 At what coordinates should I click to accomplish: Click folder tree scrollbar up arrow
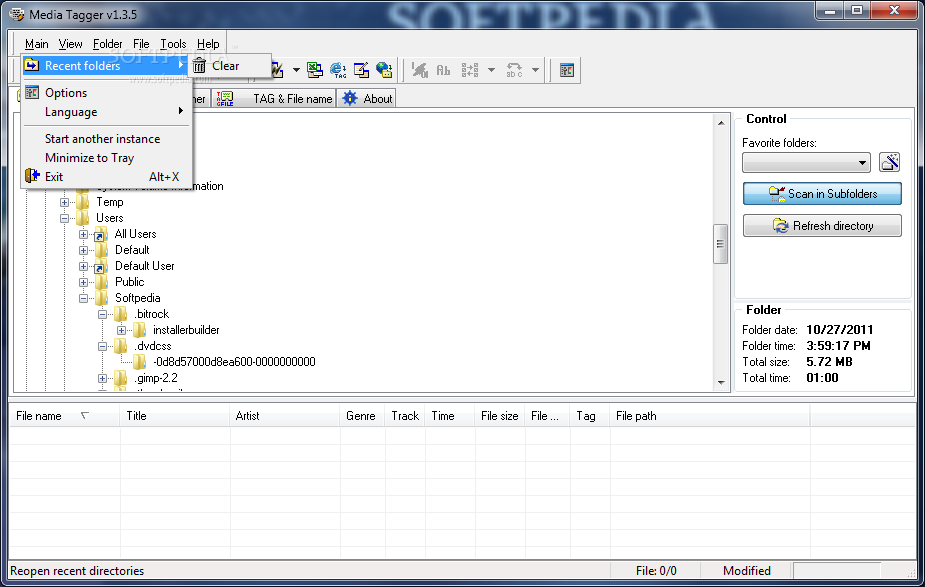[x=721, y=123]
